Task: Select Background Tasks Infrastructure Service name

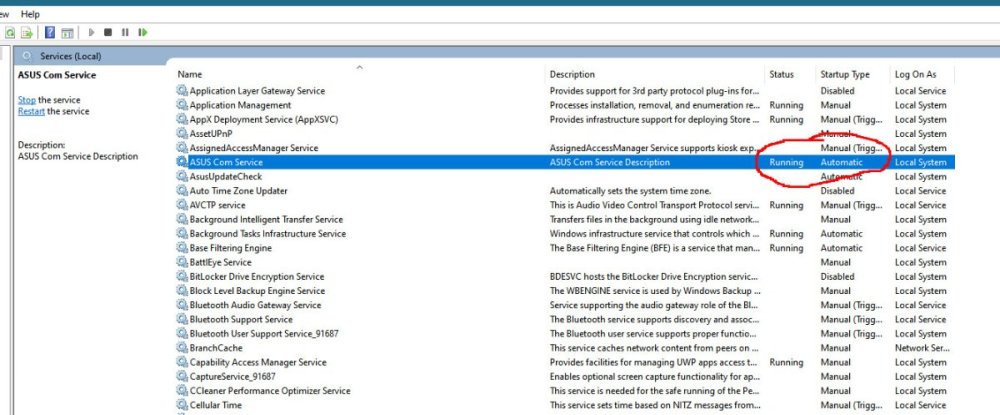Action: pos(268,234)
